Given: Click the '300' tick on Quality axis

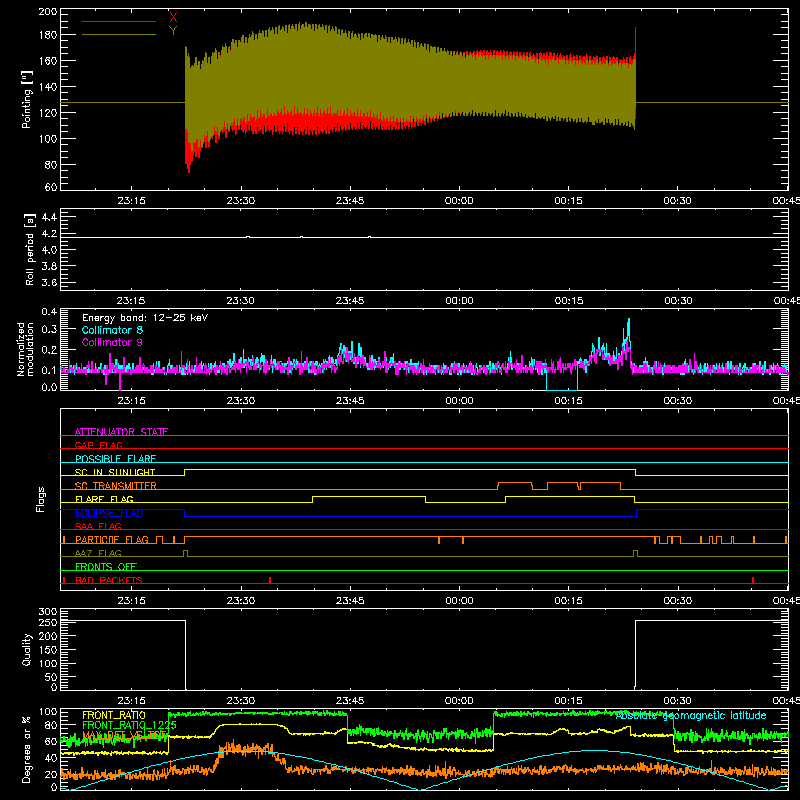Looking at the screenshot, I should (x=48, y=612).
